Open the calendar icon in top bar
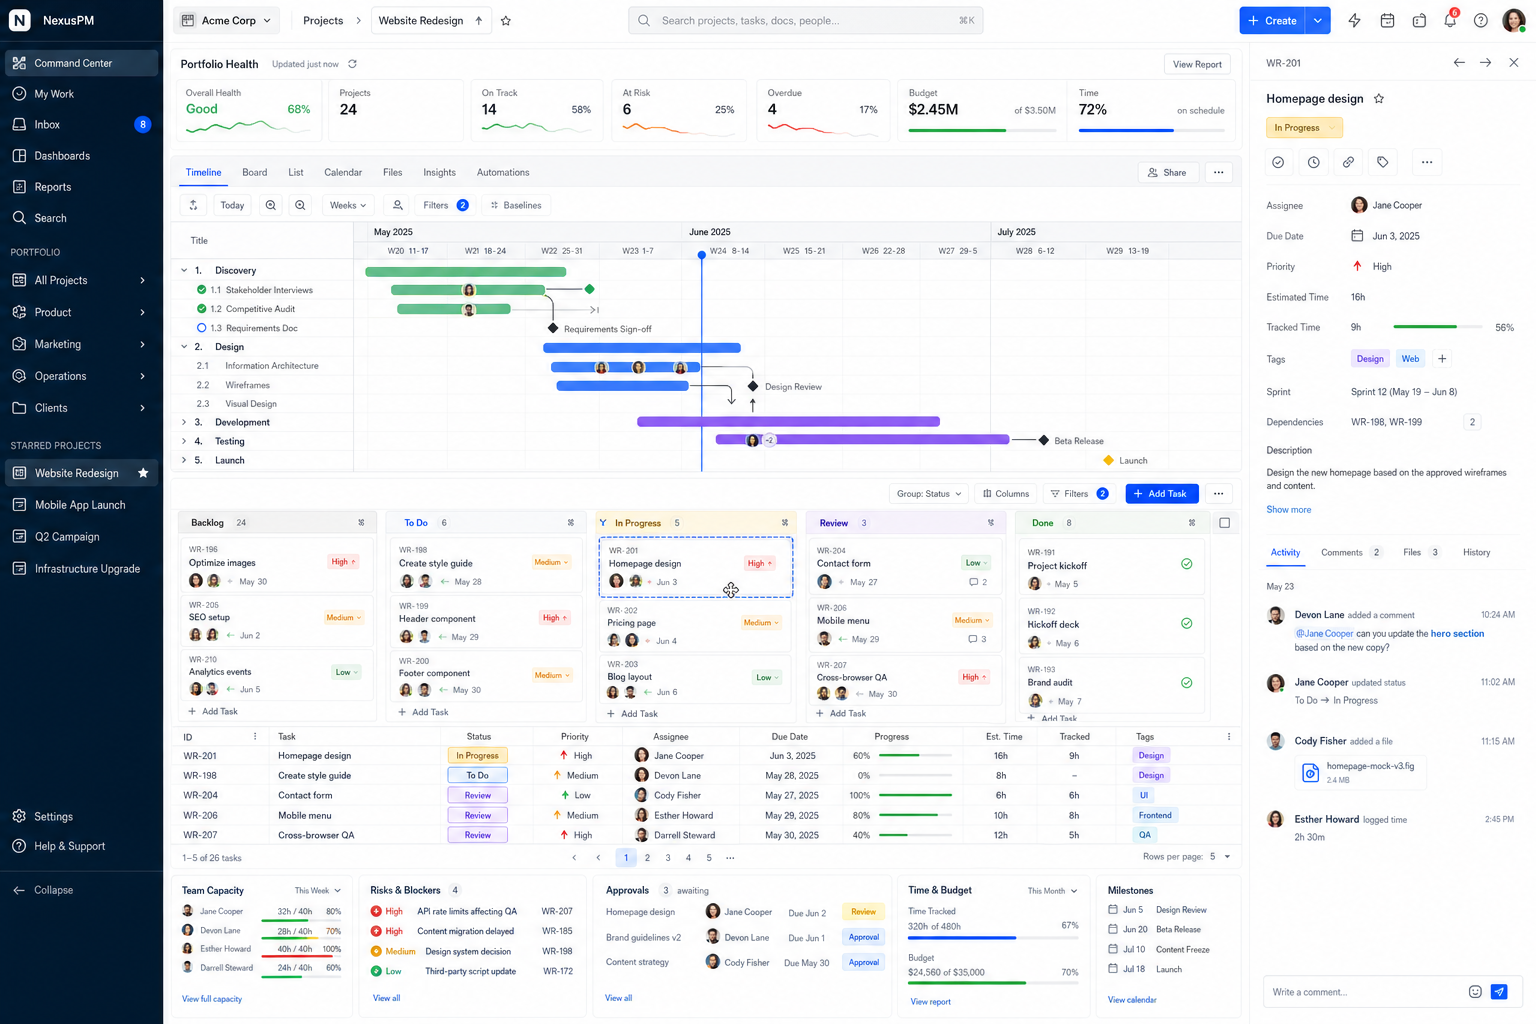Viewport: 1536px width, 1024px height. (x=1387, y=20)
